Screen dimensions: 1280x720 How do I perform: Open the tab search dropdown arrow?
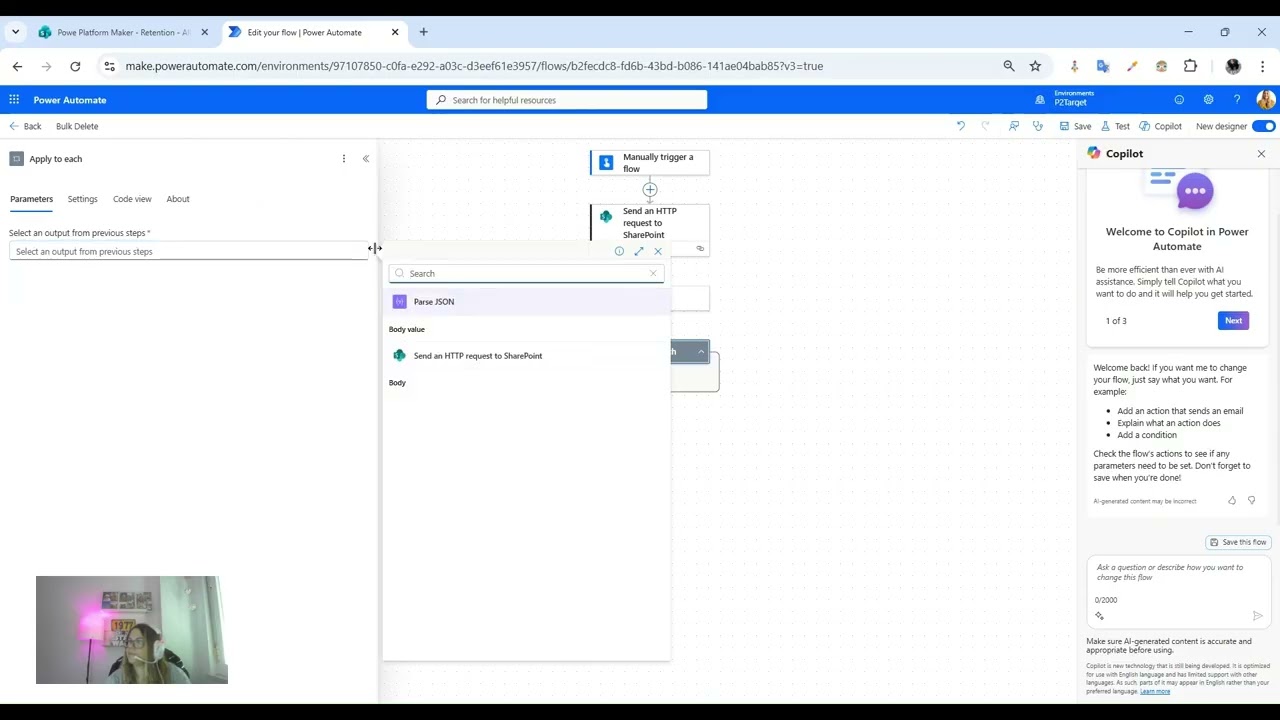[15, 32]
